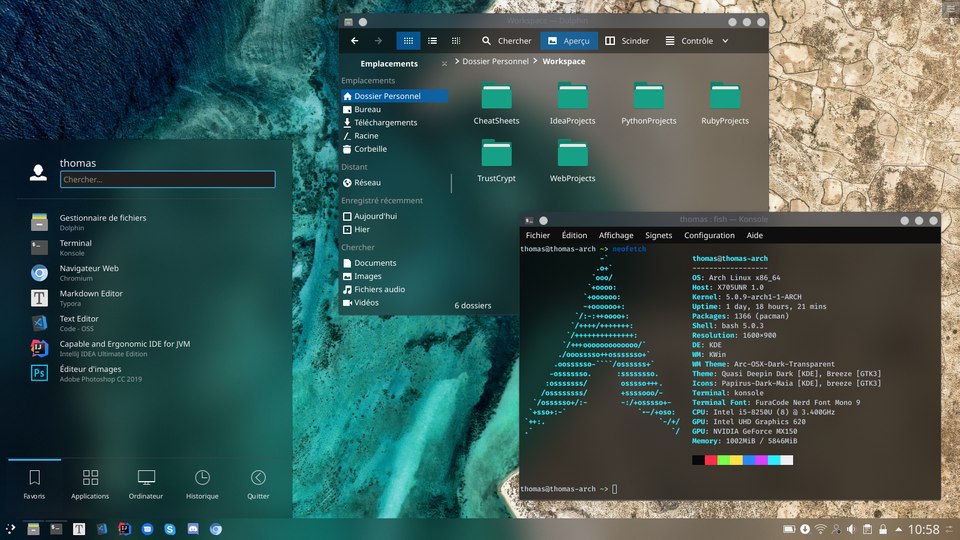Click the Discord icon in the taskbar
The height and width of the screenshot is (540, 960).
[193, 529]
